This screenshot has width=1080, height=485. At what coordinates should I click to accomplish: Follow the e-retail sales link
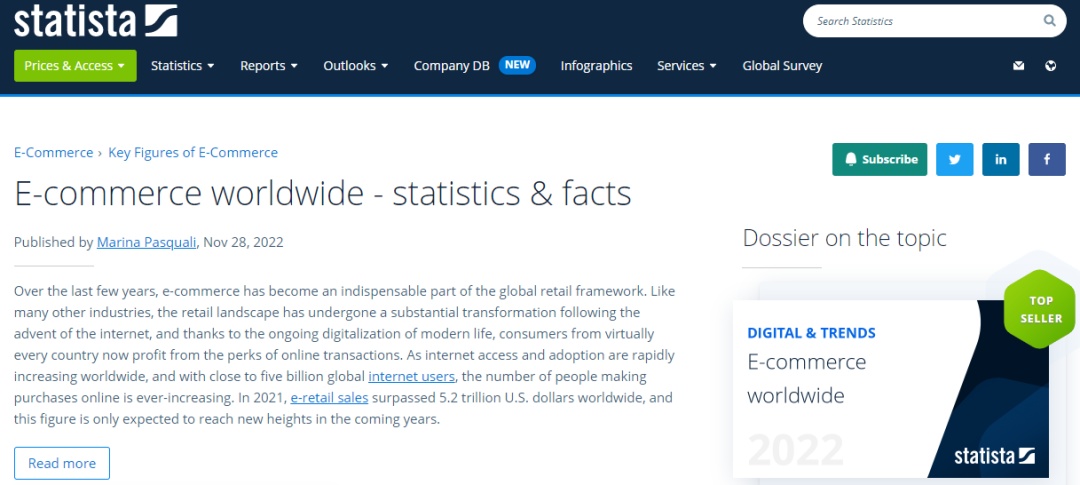[329, 398]
